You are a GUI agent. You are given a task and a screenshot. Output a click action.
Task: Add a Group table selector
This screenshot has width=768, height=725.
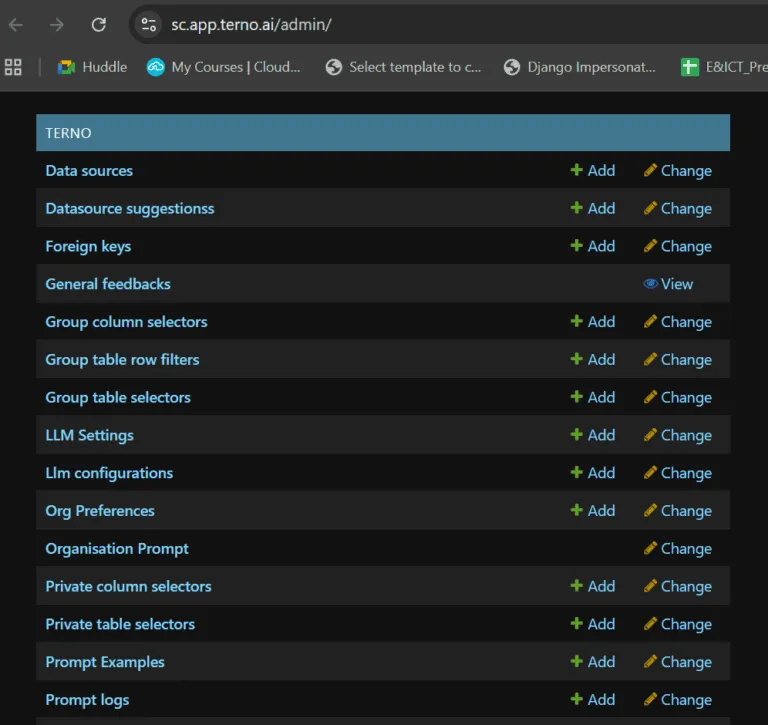click(593, 397)
